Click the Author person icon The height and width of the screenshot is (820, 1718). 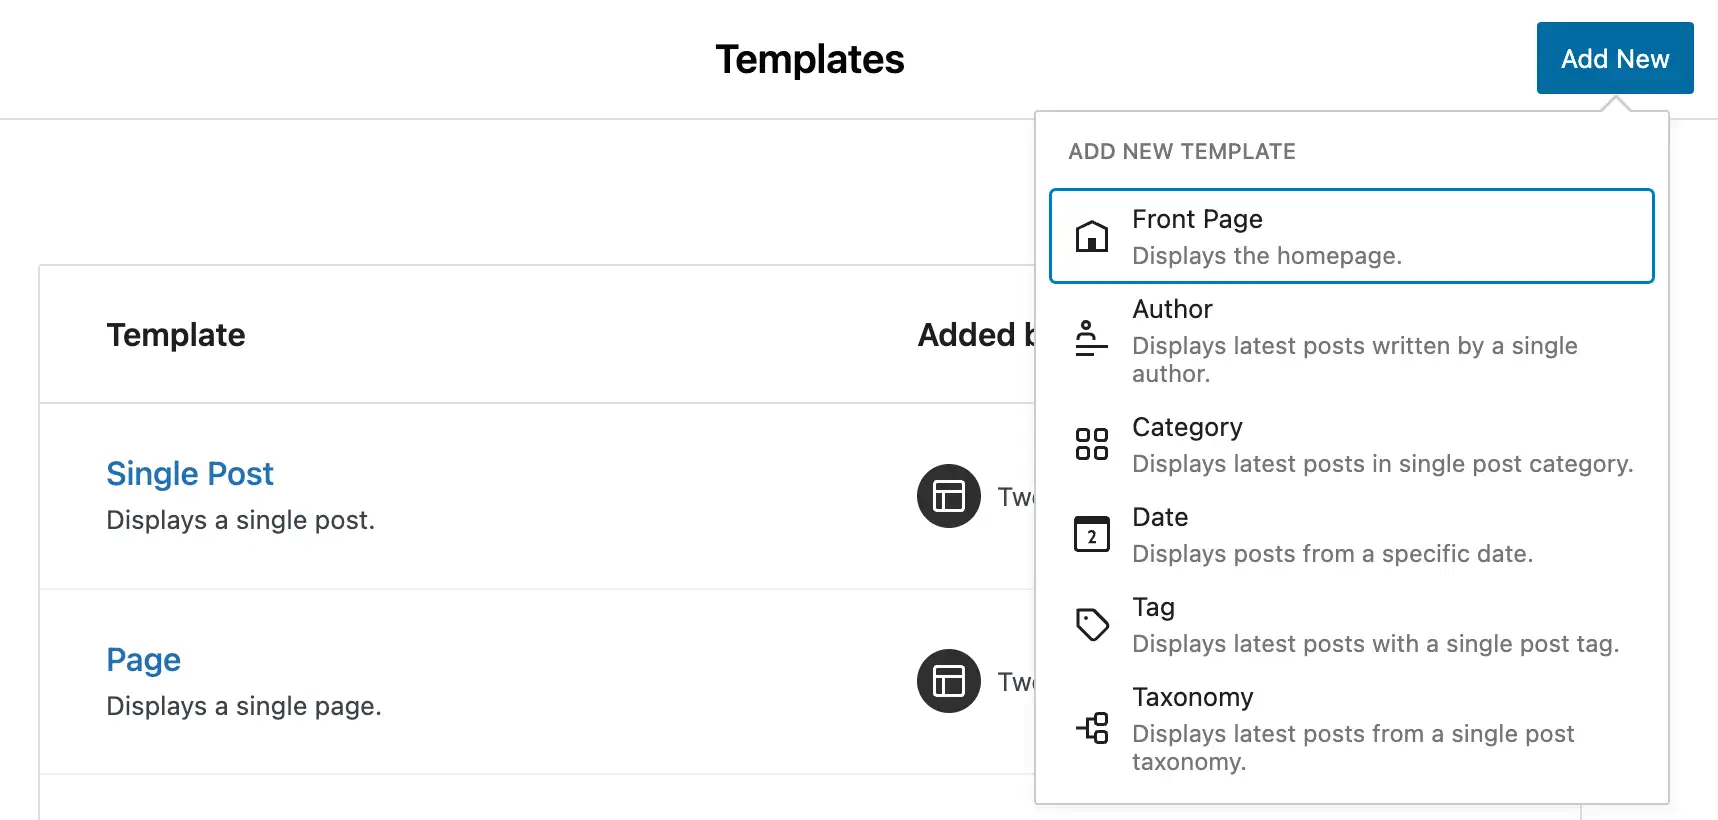[x=1091, y=339]
